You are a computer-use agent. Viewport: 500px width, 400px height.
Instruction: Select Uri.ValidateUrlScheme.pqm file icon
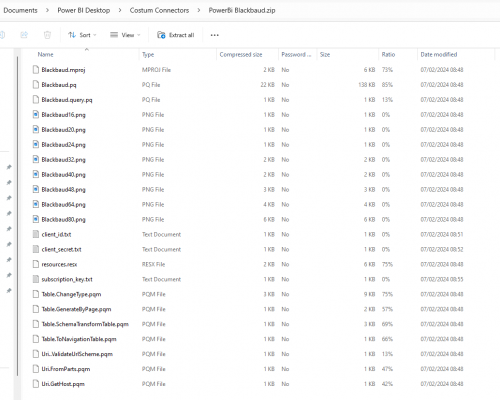tap(36, 354)
